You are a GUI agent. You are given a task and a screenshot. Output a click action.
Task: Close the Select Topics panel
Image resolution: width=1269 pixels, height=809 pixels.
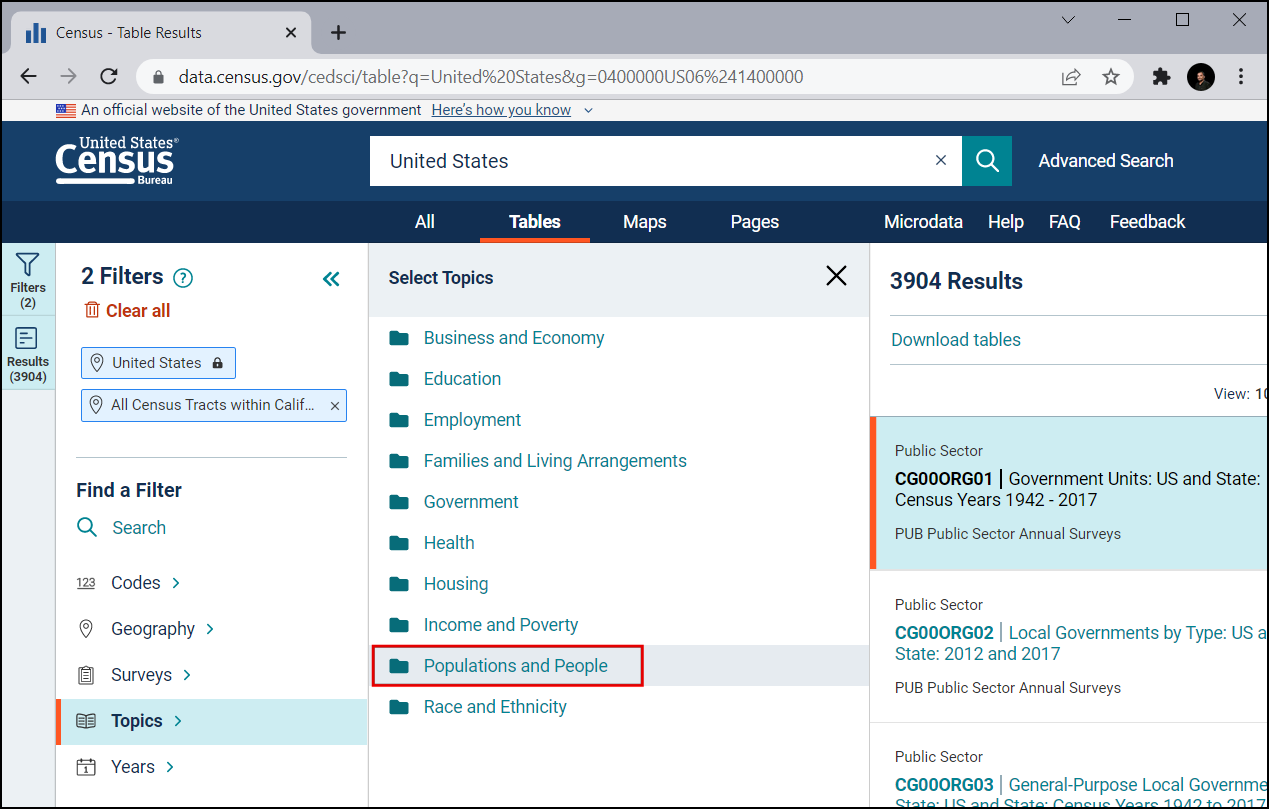836,277
